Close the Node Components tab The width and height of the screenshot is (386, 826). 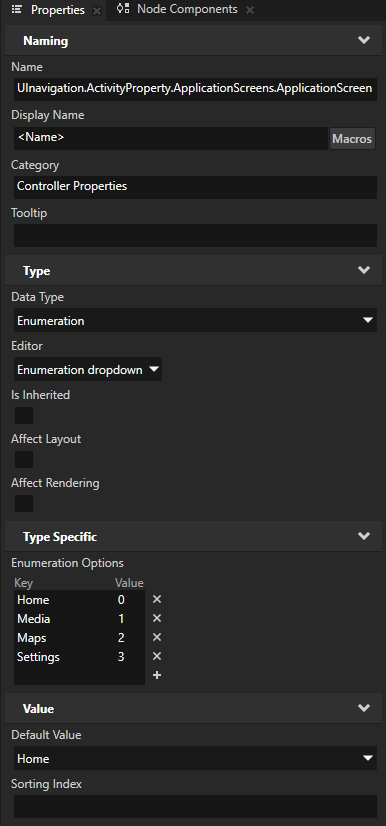click(250, 10)
